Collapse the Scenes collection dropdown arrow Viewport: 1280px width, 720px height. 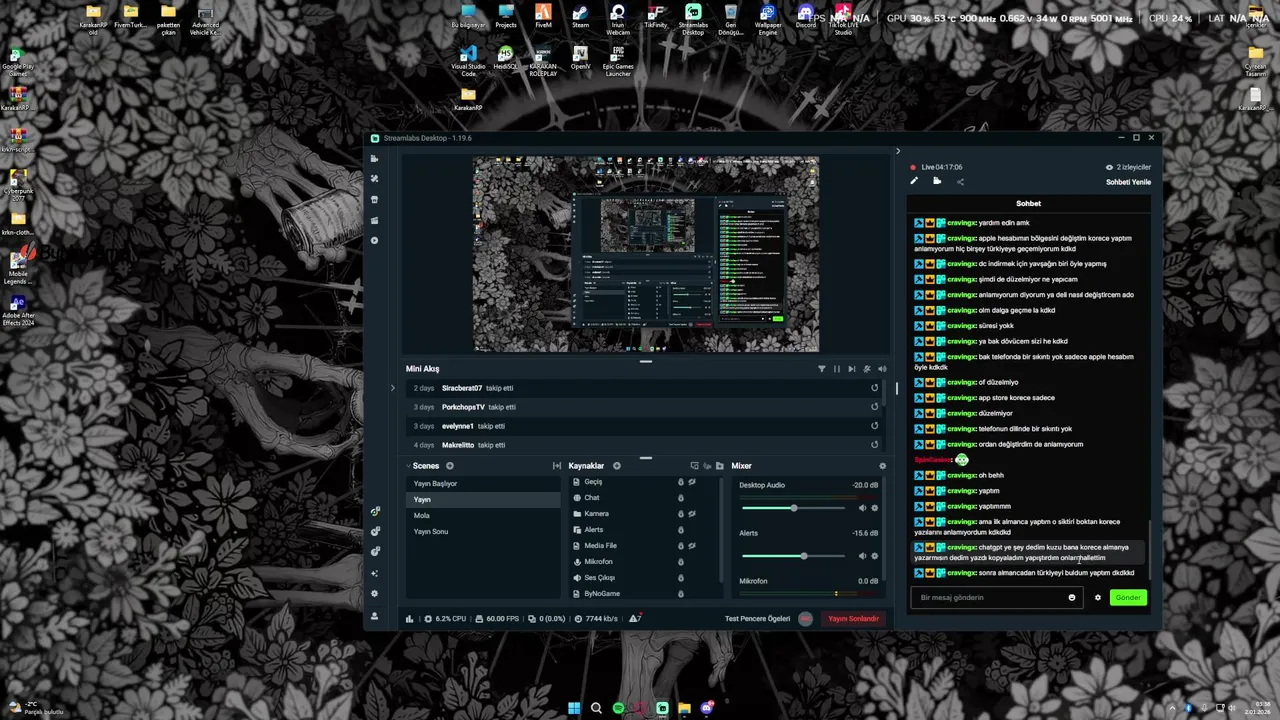409,466
